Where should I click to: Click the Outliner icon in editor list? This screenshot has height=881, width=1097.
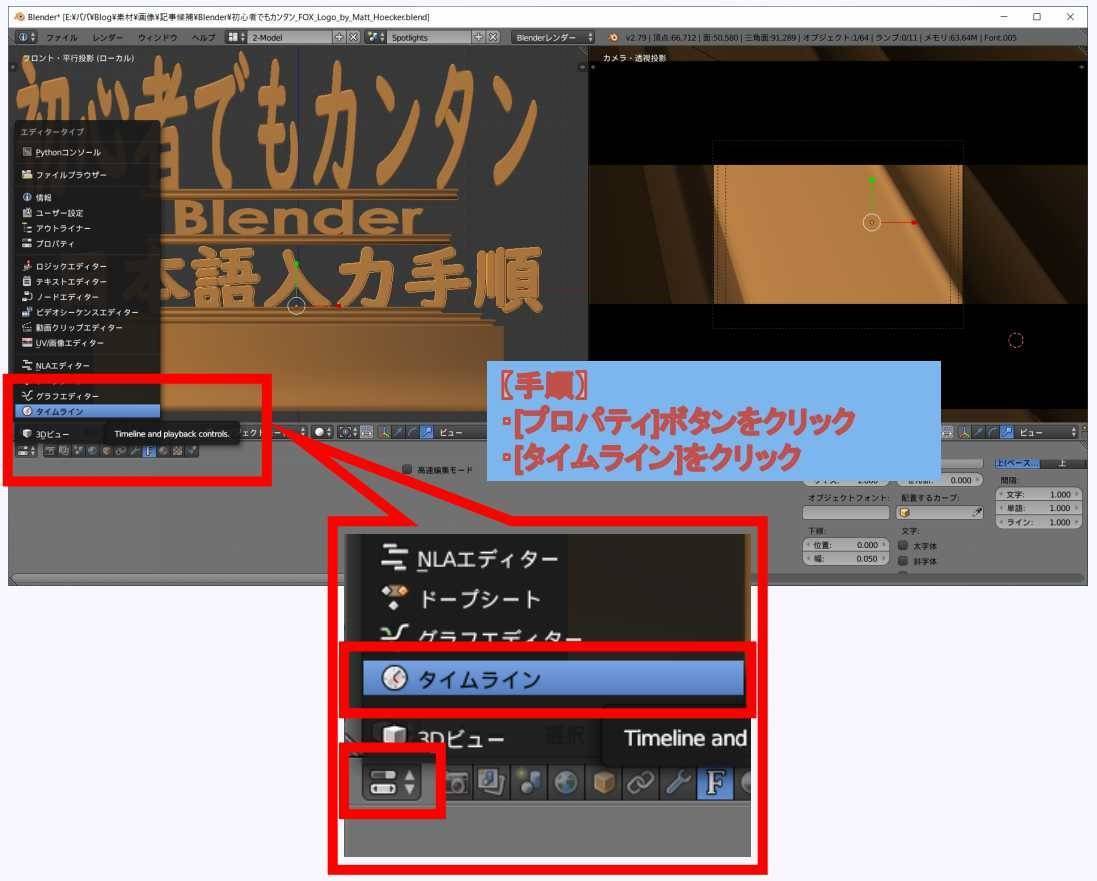click(x=27, y=228)
